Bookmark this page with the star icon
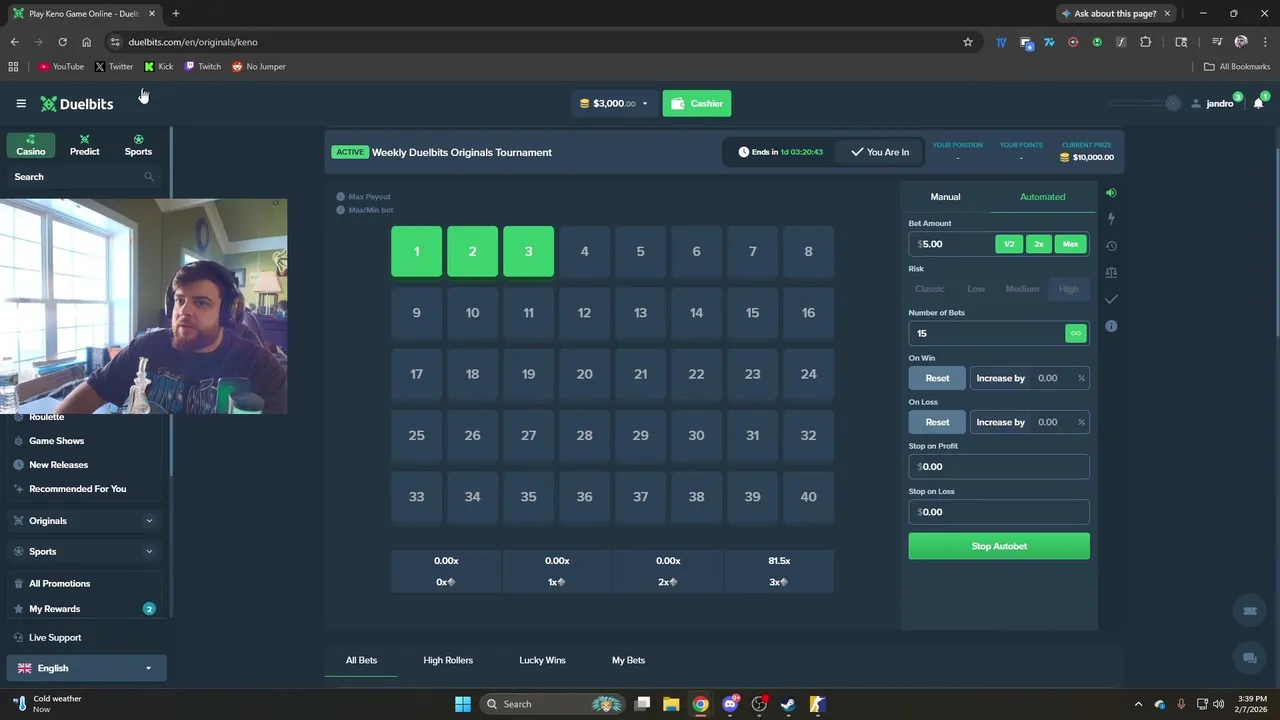The height and width of the screenshot is (720, 1280). click(968, 42)
